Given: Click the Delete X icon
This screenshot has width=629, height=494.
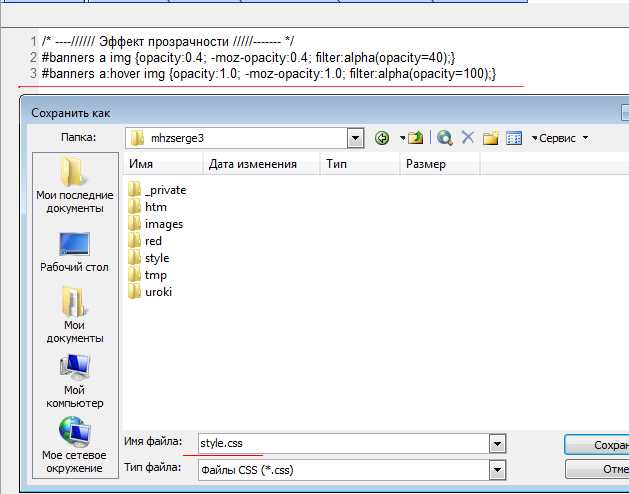Looking at the screenshot, I should click(x=467, y=138).
